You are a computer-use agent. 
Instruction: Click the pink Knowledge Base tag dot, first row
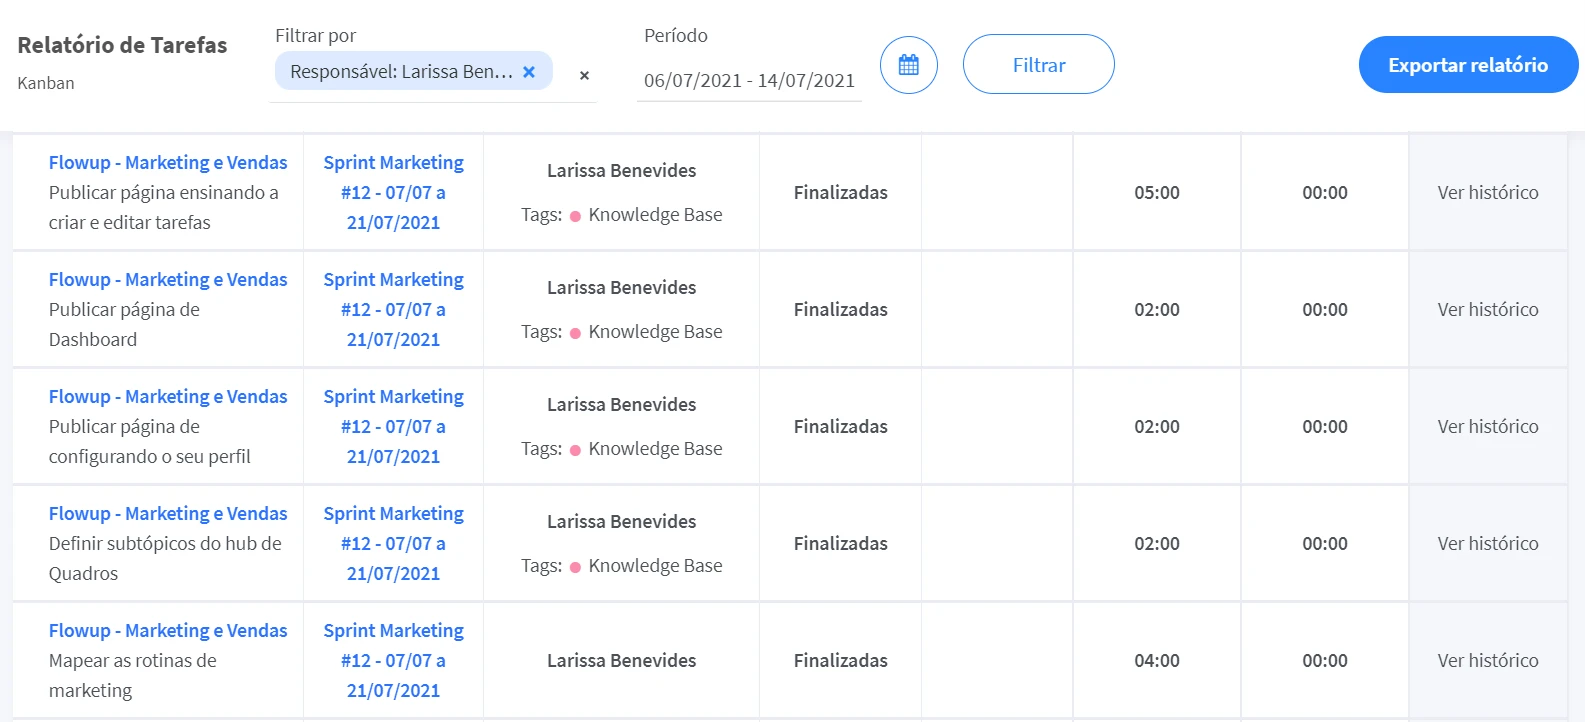tap(575, 216)
